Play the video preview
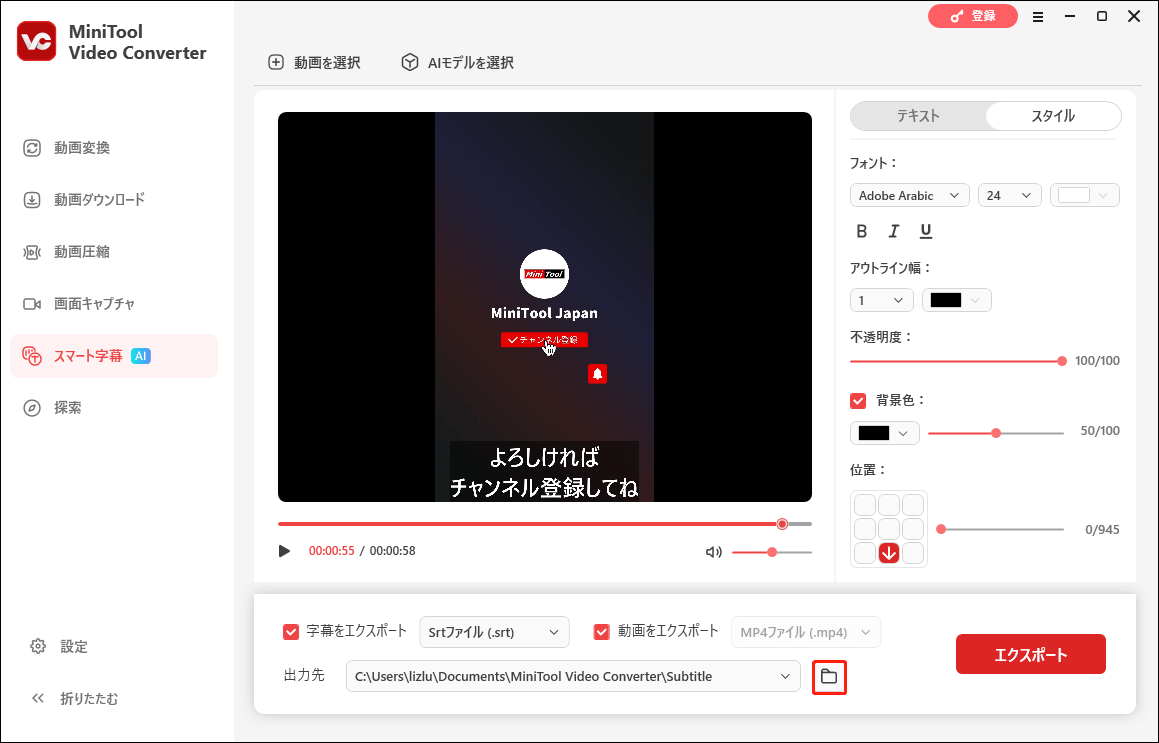This screenshot has height=743, width=1159. pos(284,552)
